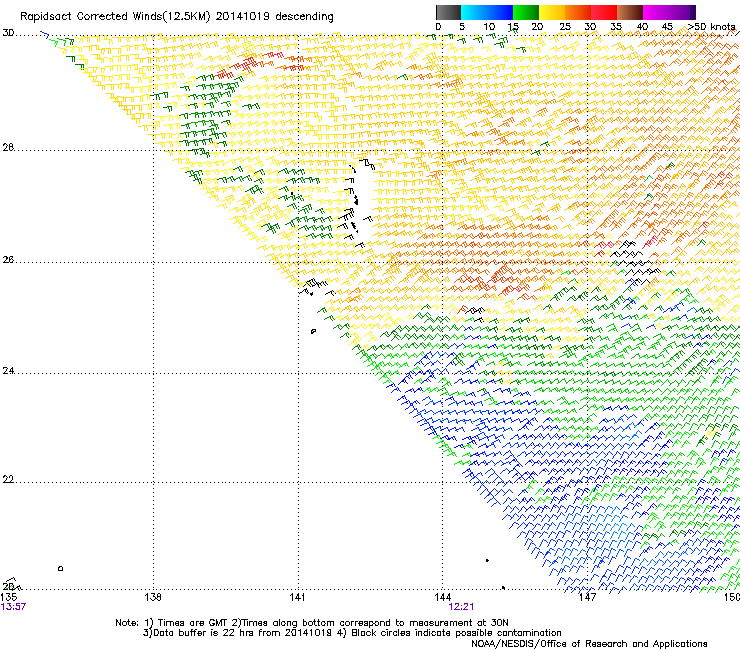Viewport: 740px width, 650px height.
Task: Click the "147" longitude axis label
Action: (588, 597)
